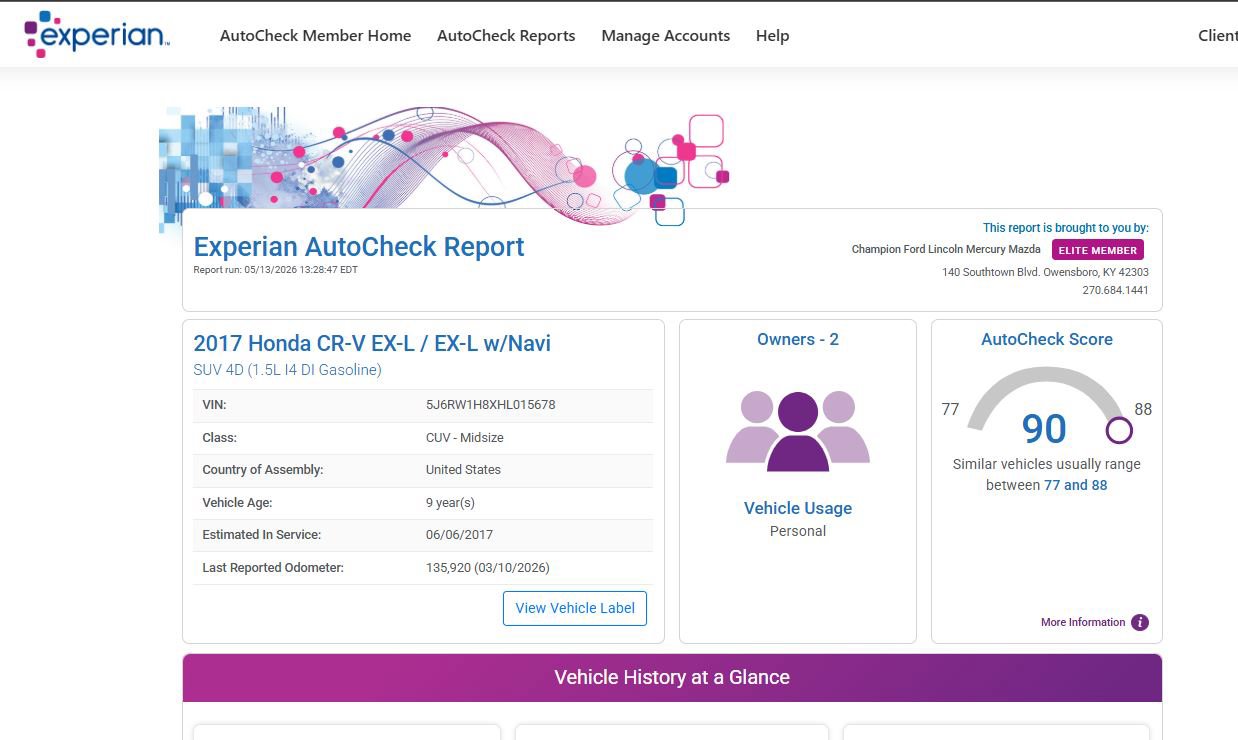Open AutoCheck Reports menu
1238x740 pixels.
506,36
